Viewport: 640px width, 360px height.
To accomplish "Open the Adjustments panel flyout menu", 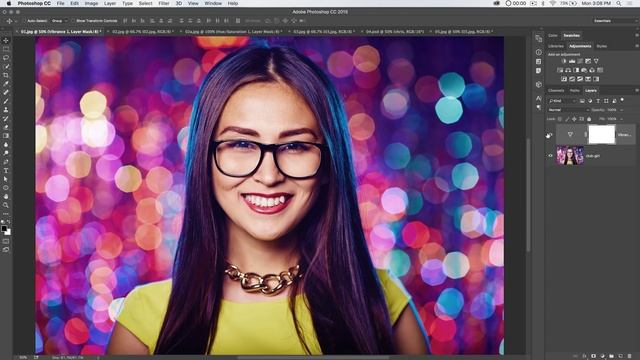I will (636, 47).
